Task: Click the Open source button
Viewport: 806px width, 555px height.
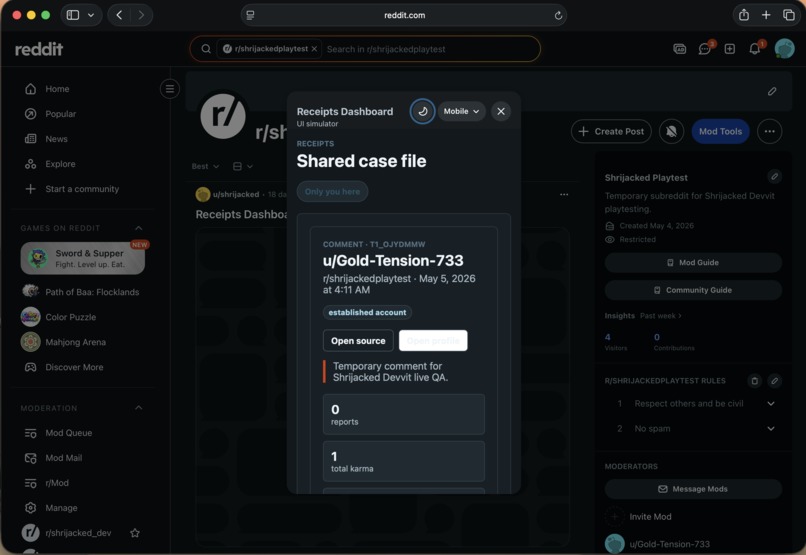Action: point(358,341)
